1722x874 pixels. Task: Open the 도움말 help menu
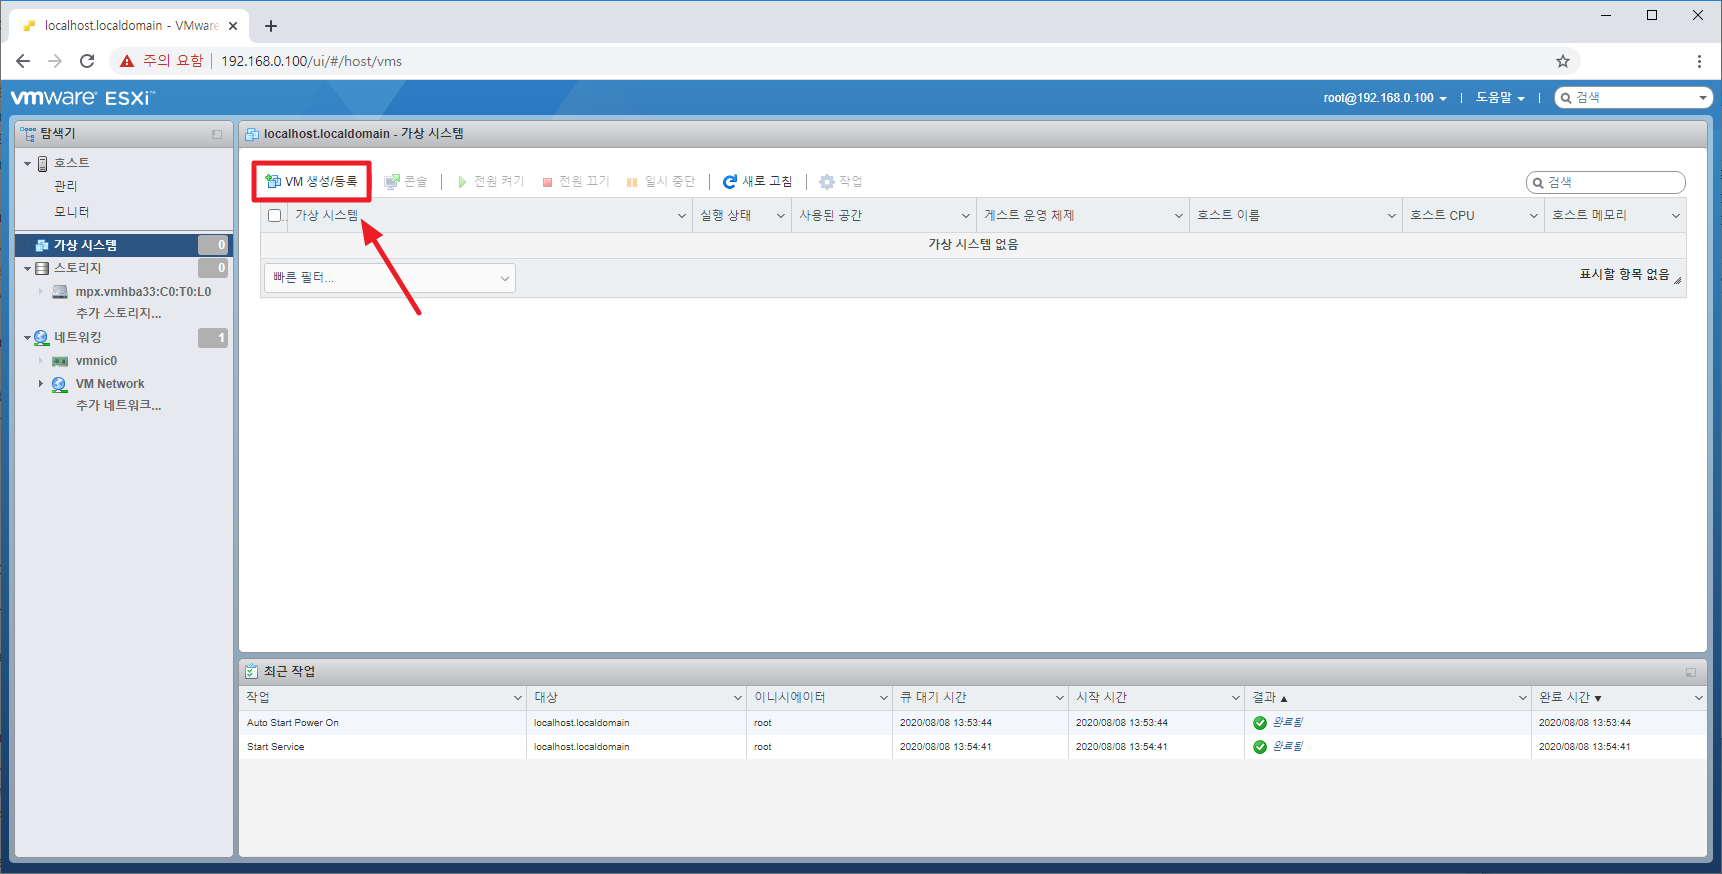click(1500, 98)
